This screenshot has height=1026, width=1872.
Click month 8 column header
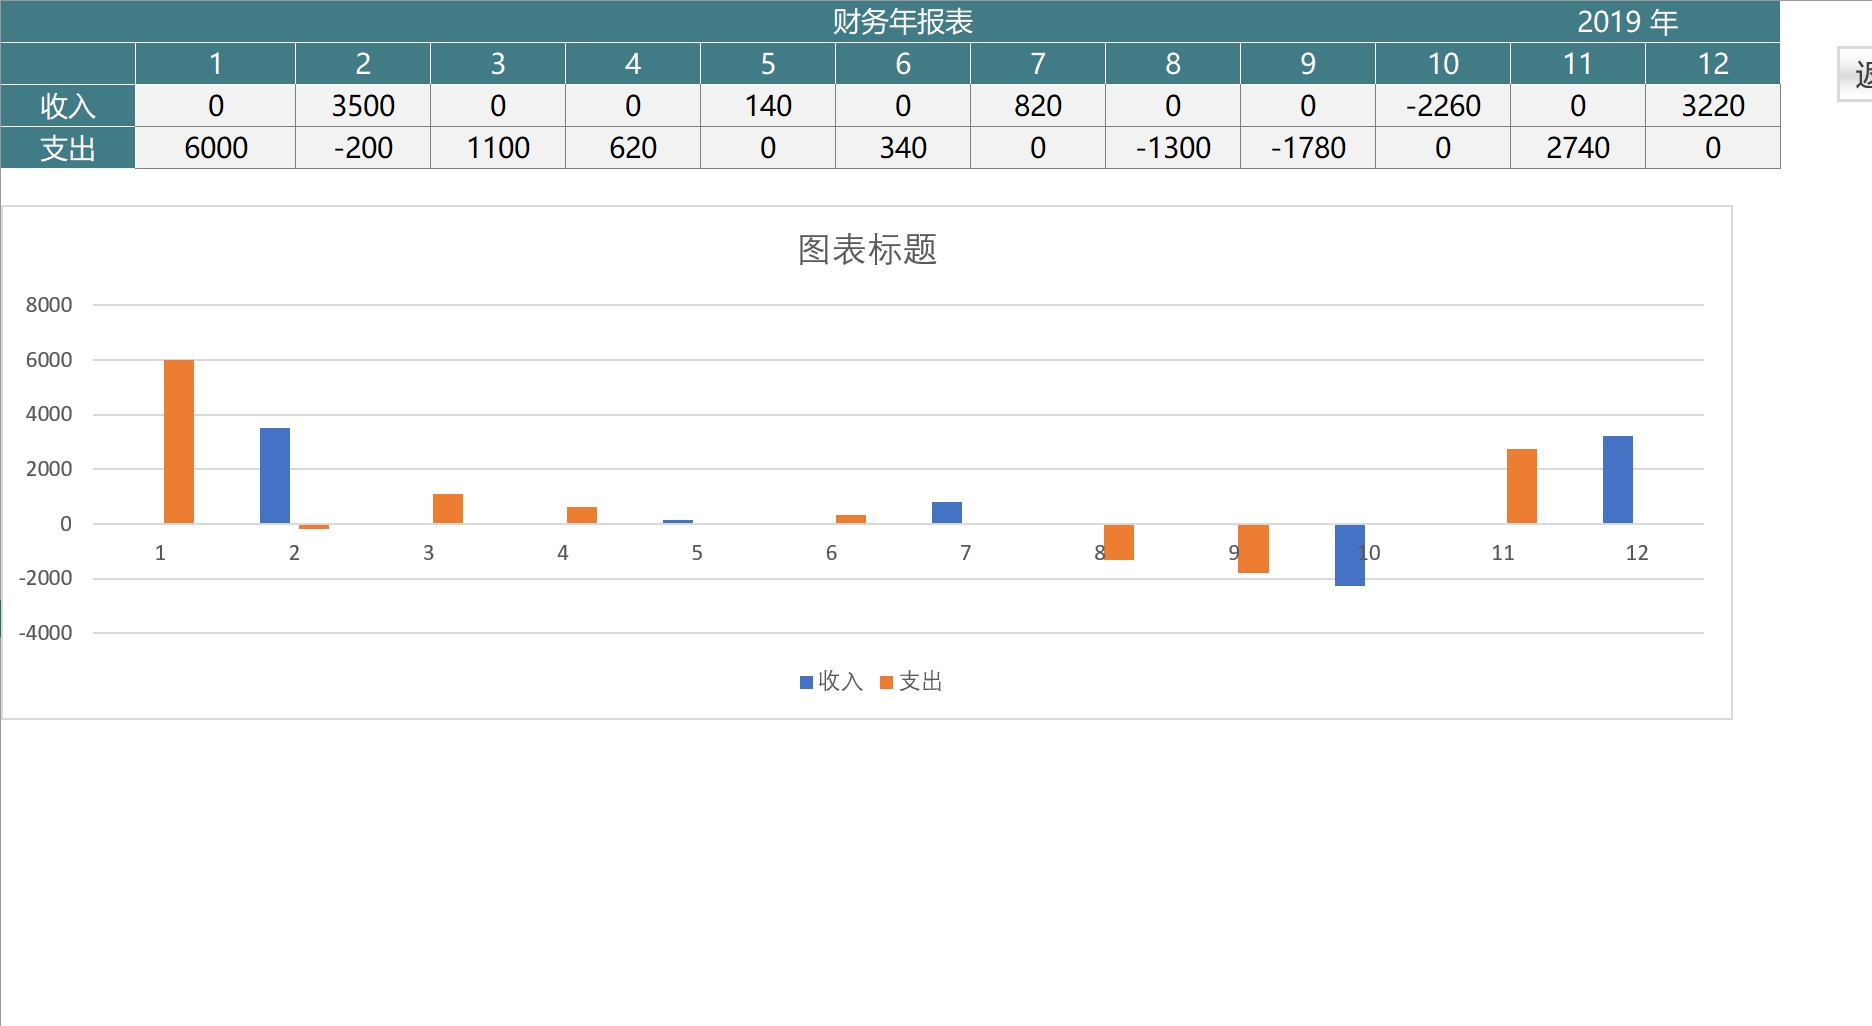click(1173, 63)
